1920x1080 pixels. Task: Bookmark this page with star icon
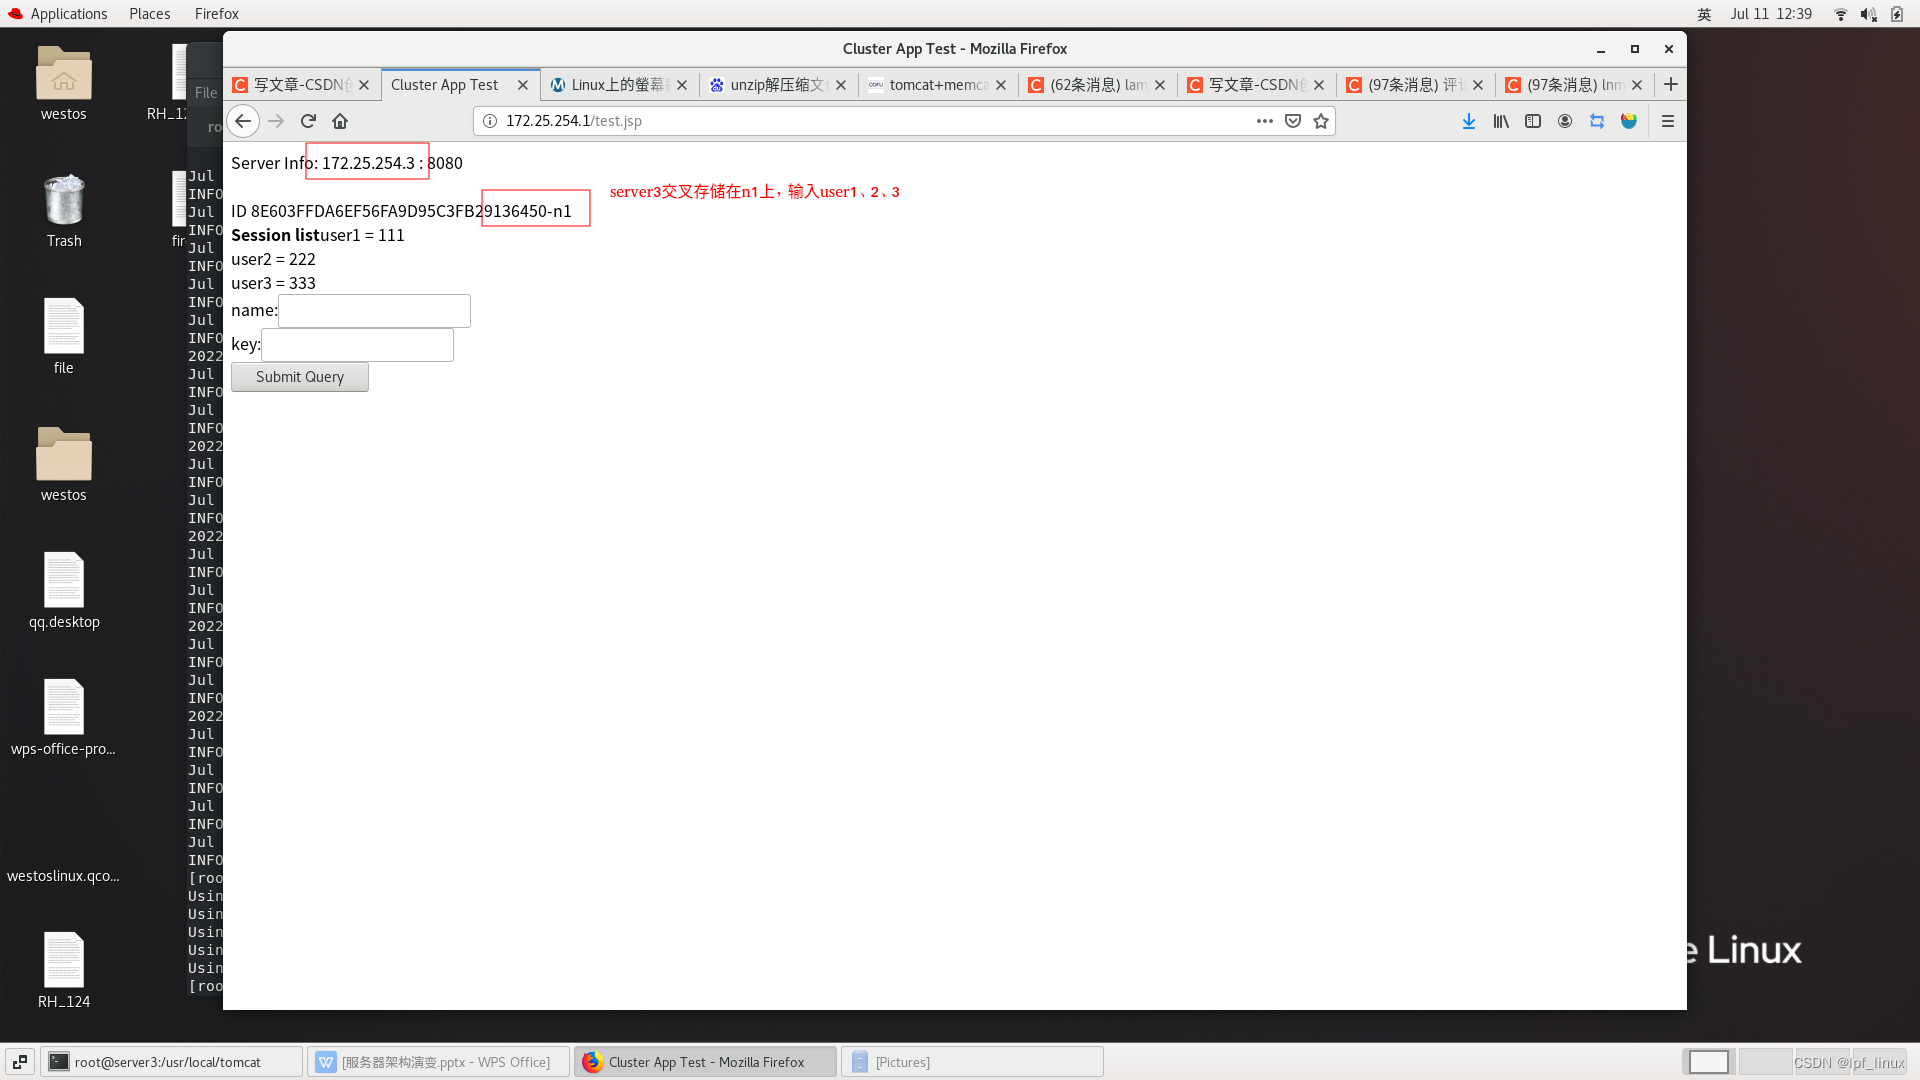coord(1321,121)
